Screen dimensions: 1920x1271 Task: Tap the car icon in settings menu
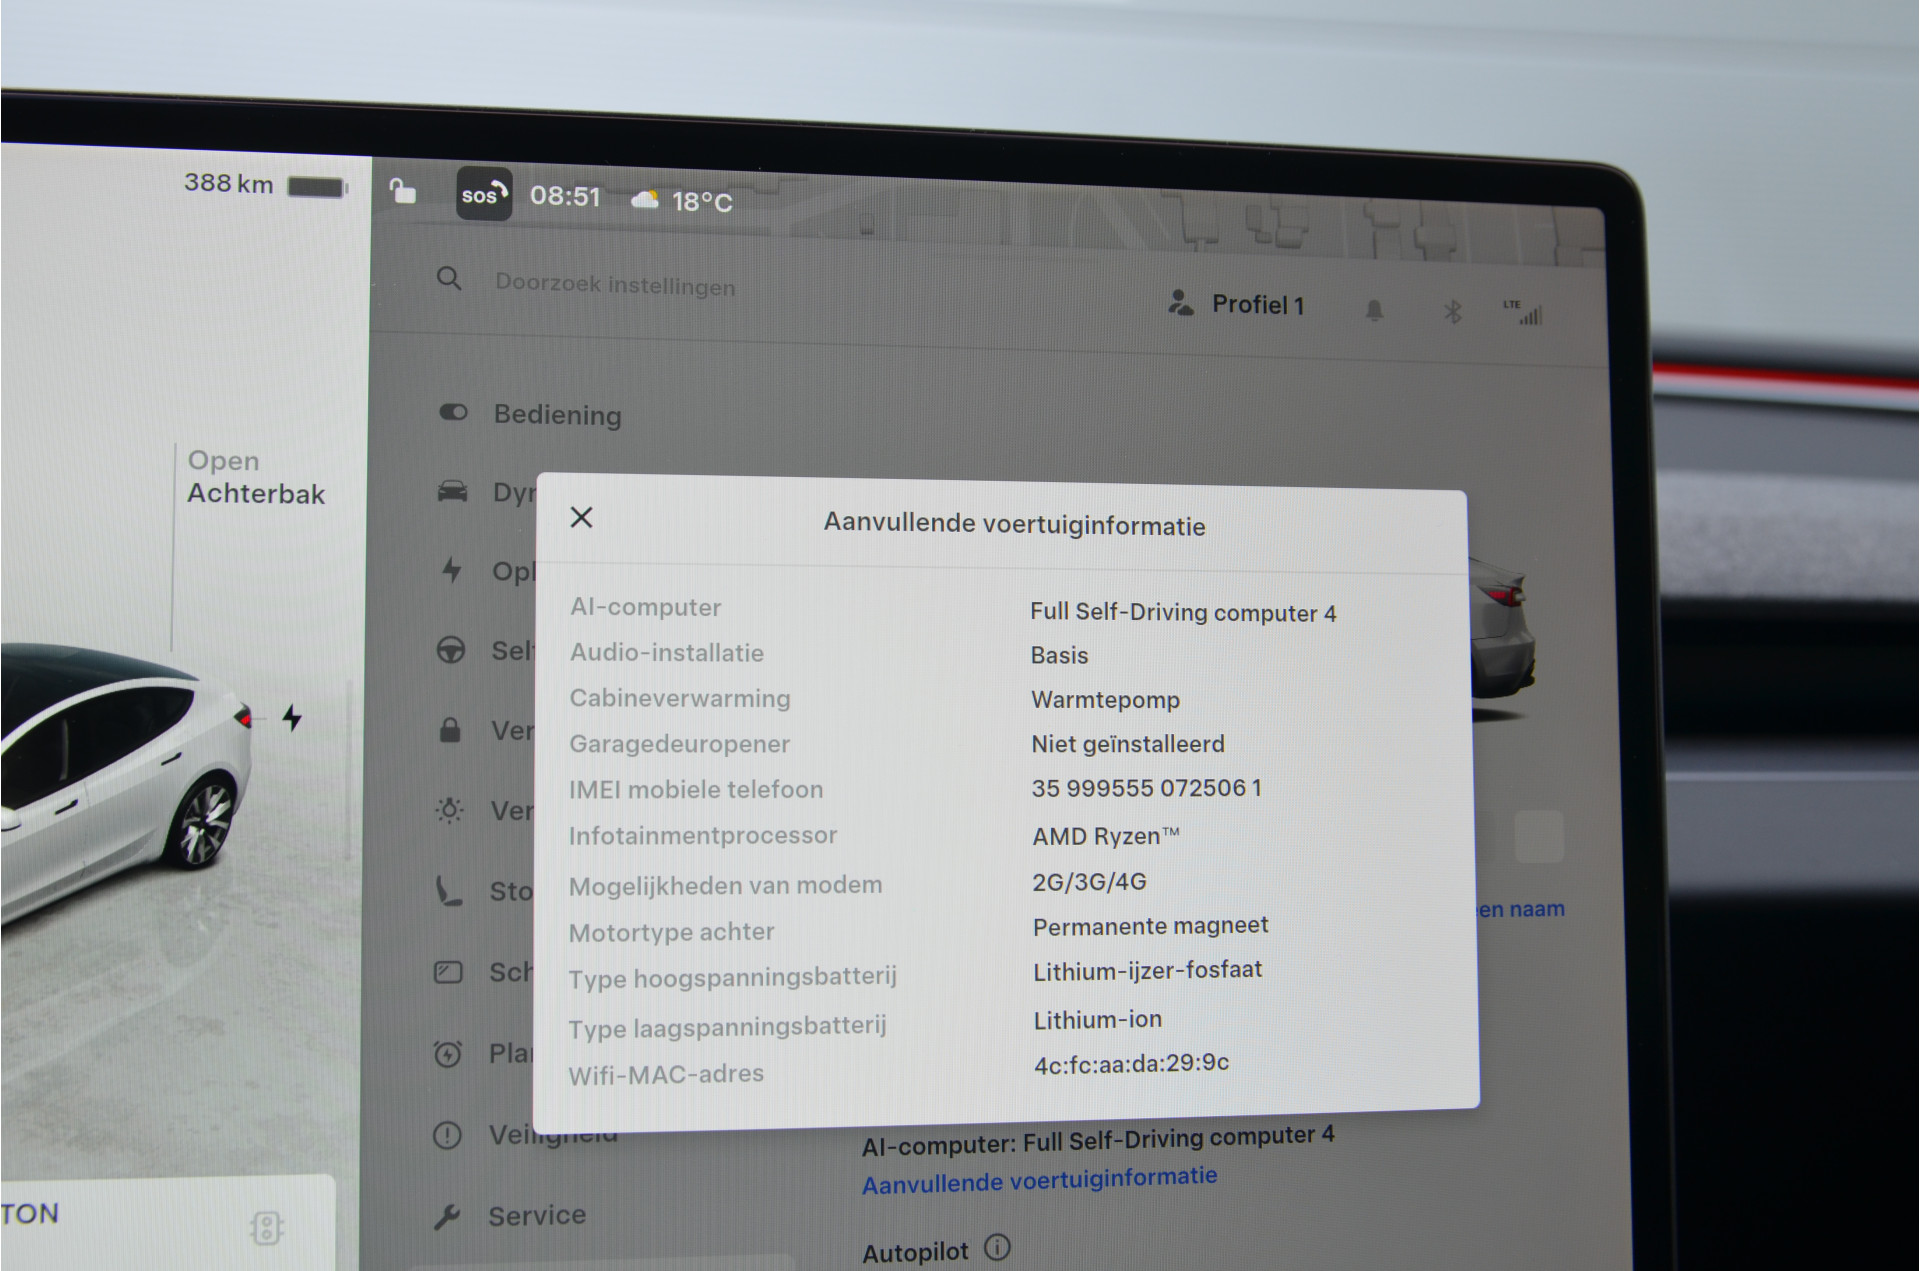(452, 491)
